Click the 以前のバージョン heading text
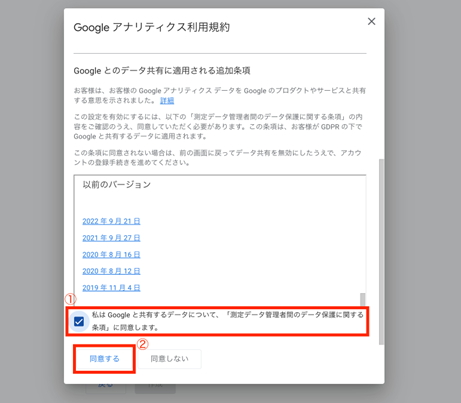 click(x=117, y=185)
